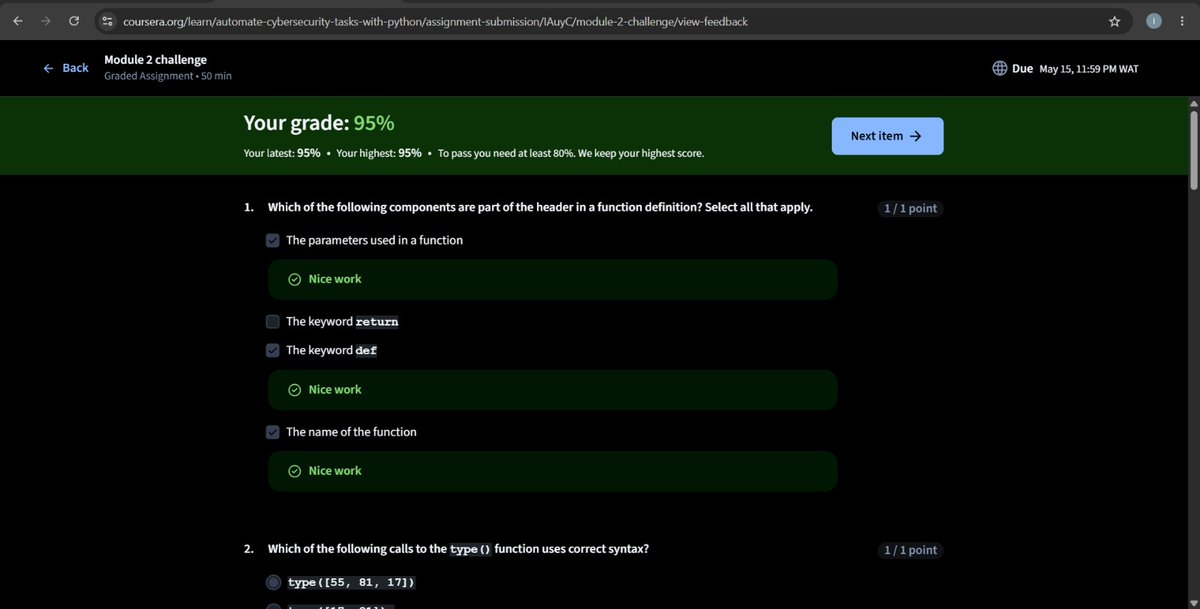Bookmark this page with the star icon

tap(1114, 21)
